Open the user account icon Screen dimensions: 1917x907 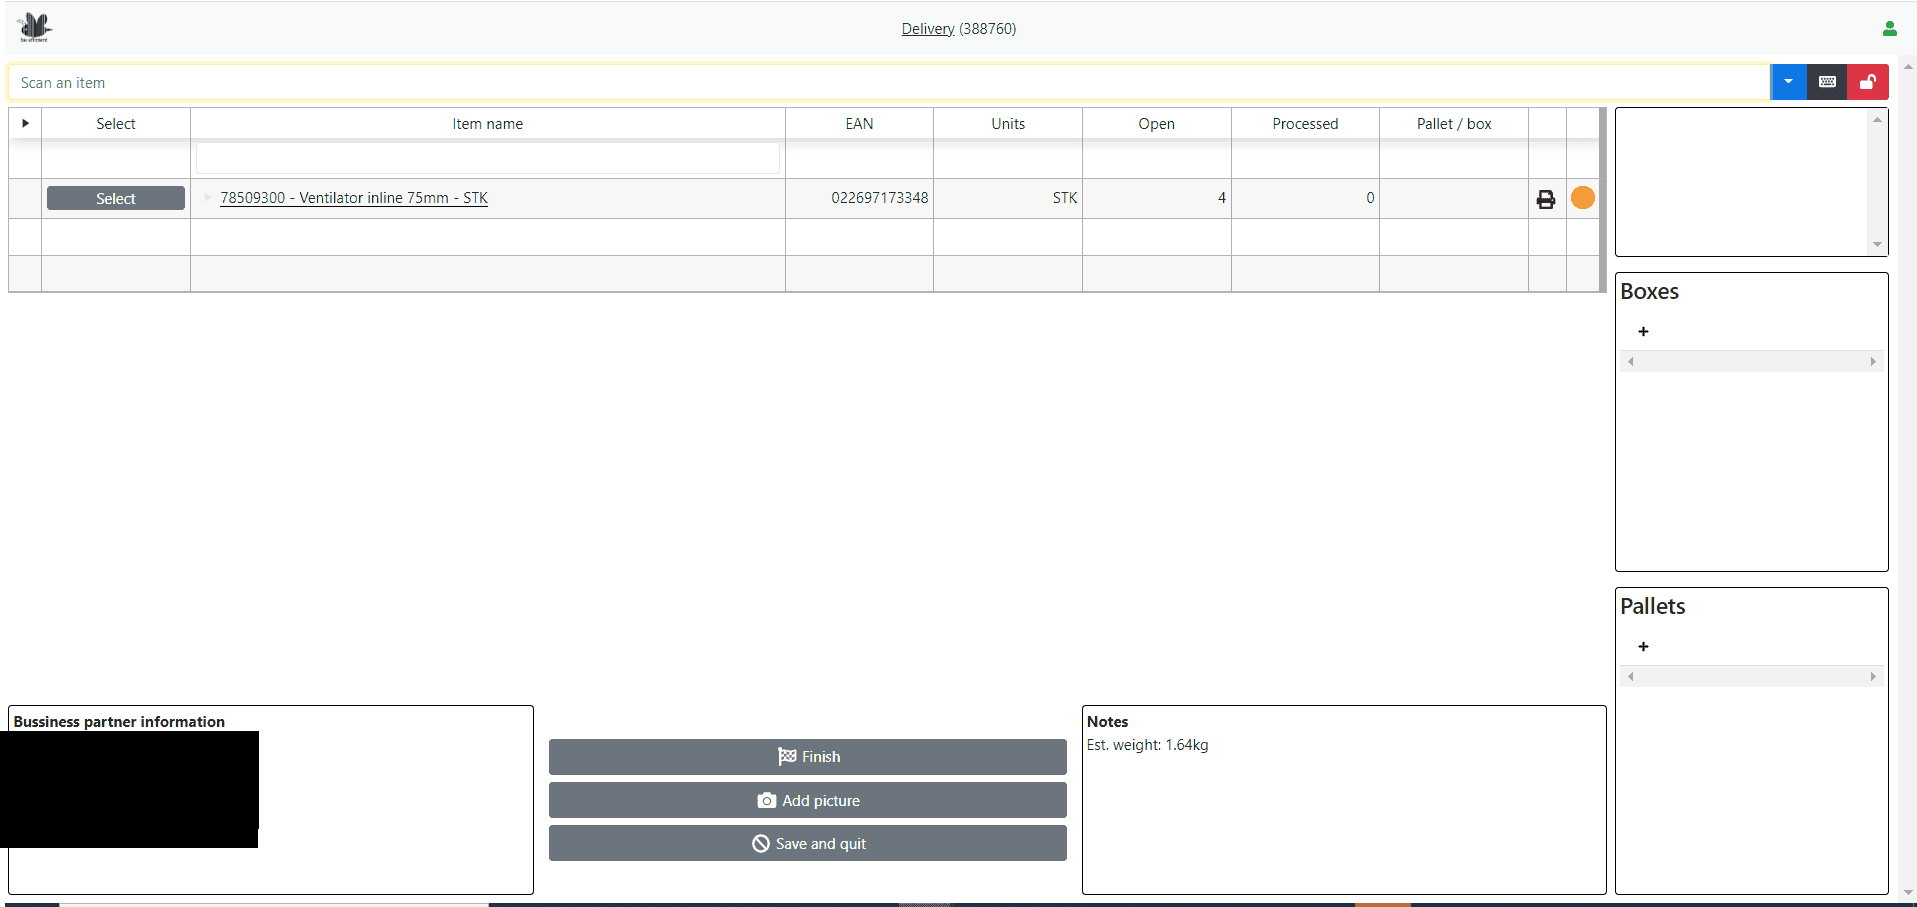[x=1889, y=29]
